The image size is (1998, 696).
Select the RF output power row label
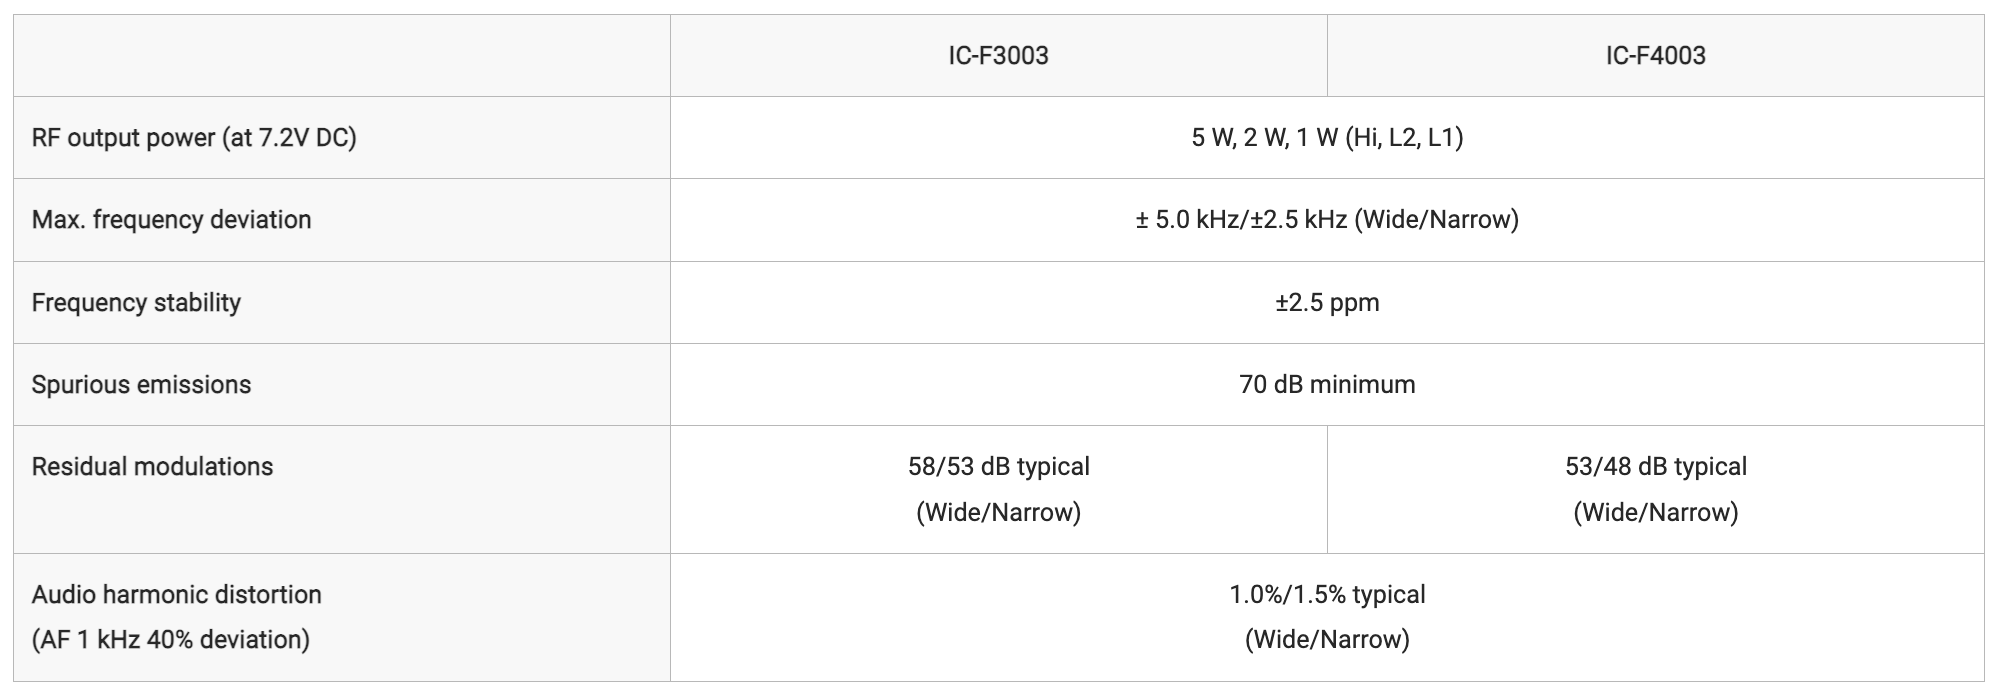click(x=194, y=138)
